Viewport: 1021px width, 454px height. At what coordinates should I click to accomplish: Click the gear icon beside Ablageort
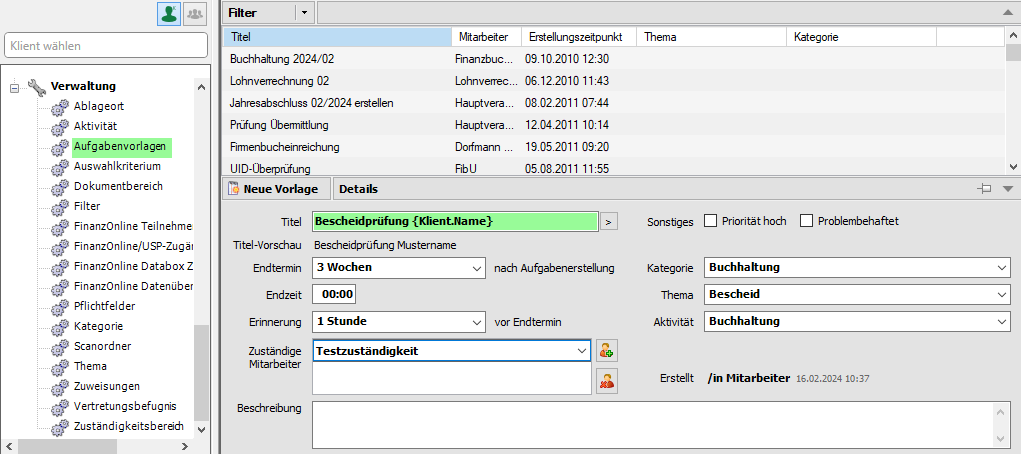[60, 106]
